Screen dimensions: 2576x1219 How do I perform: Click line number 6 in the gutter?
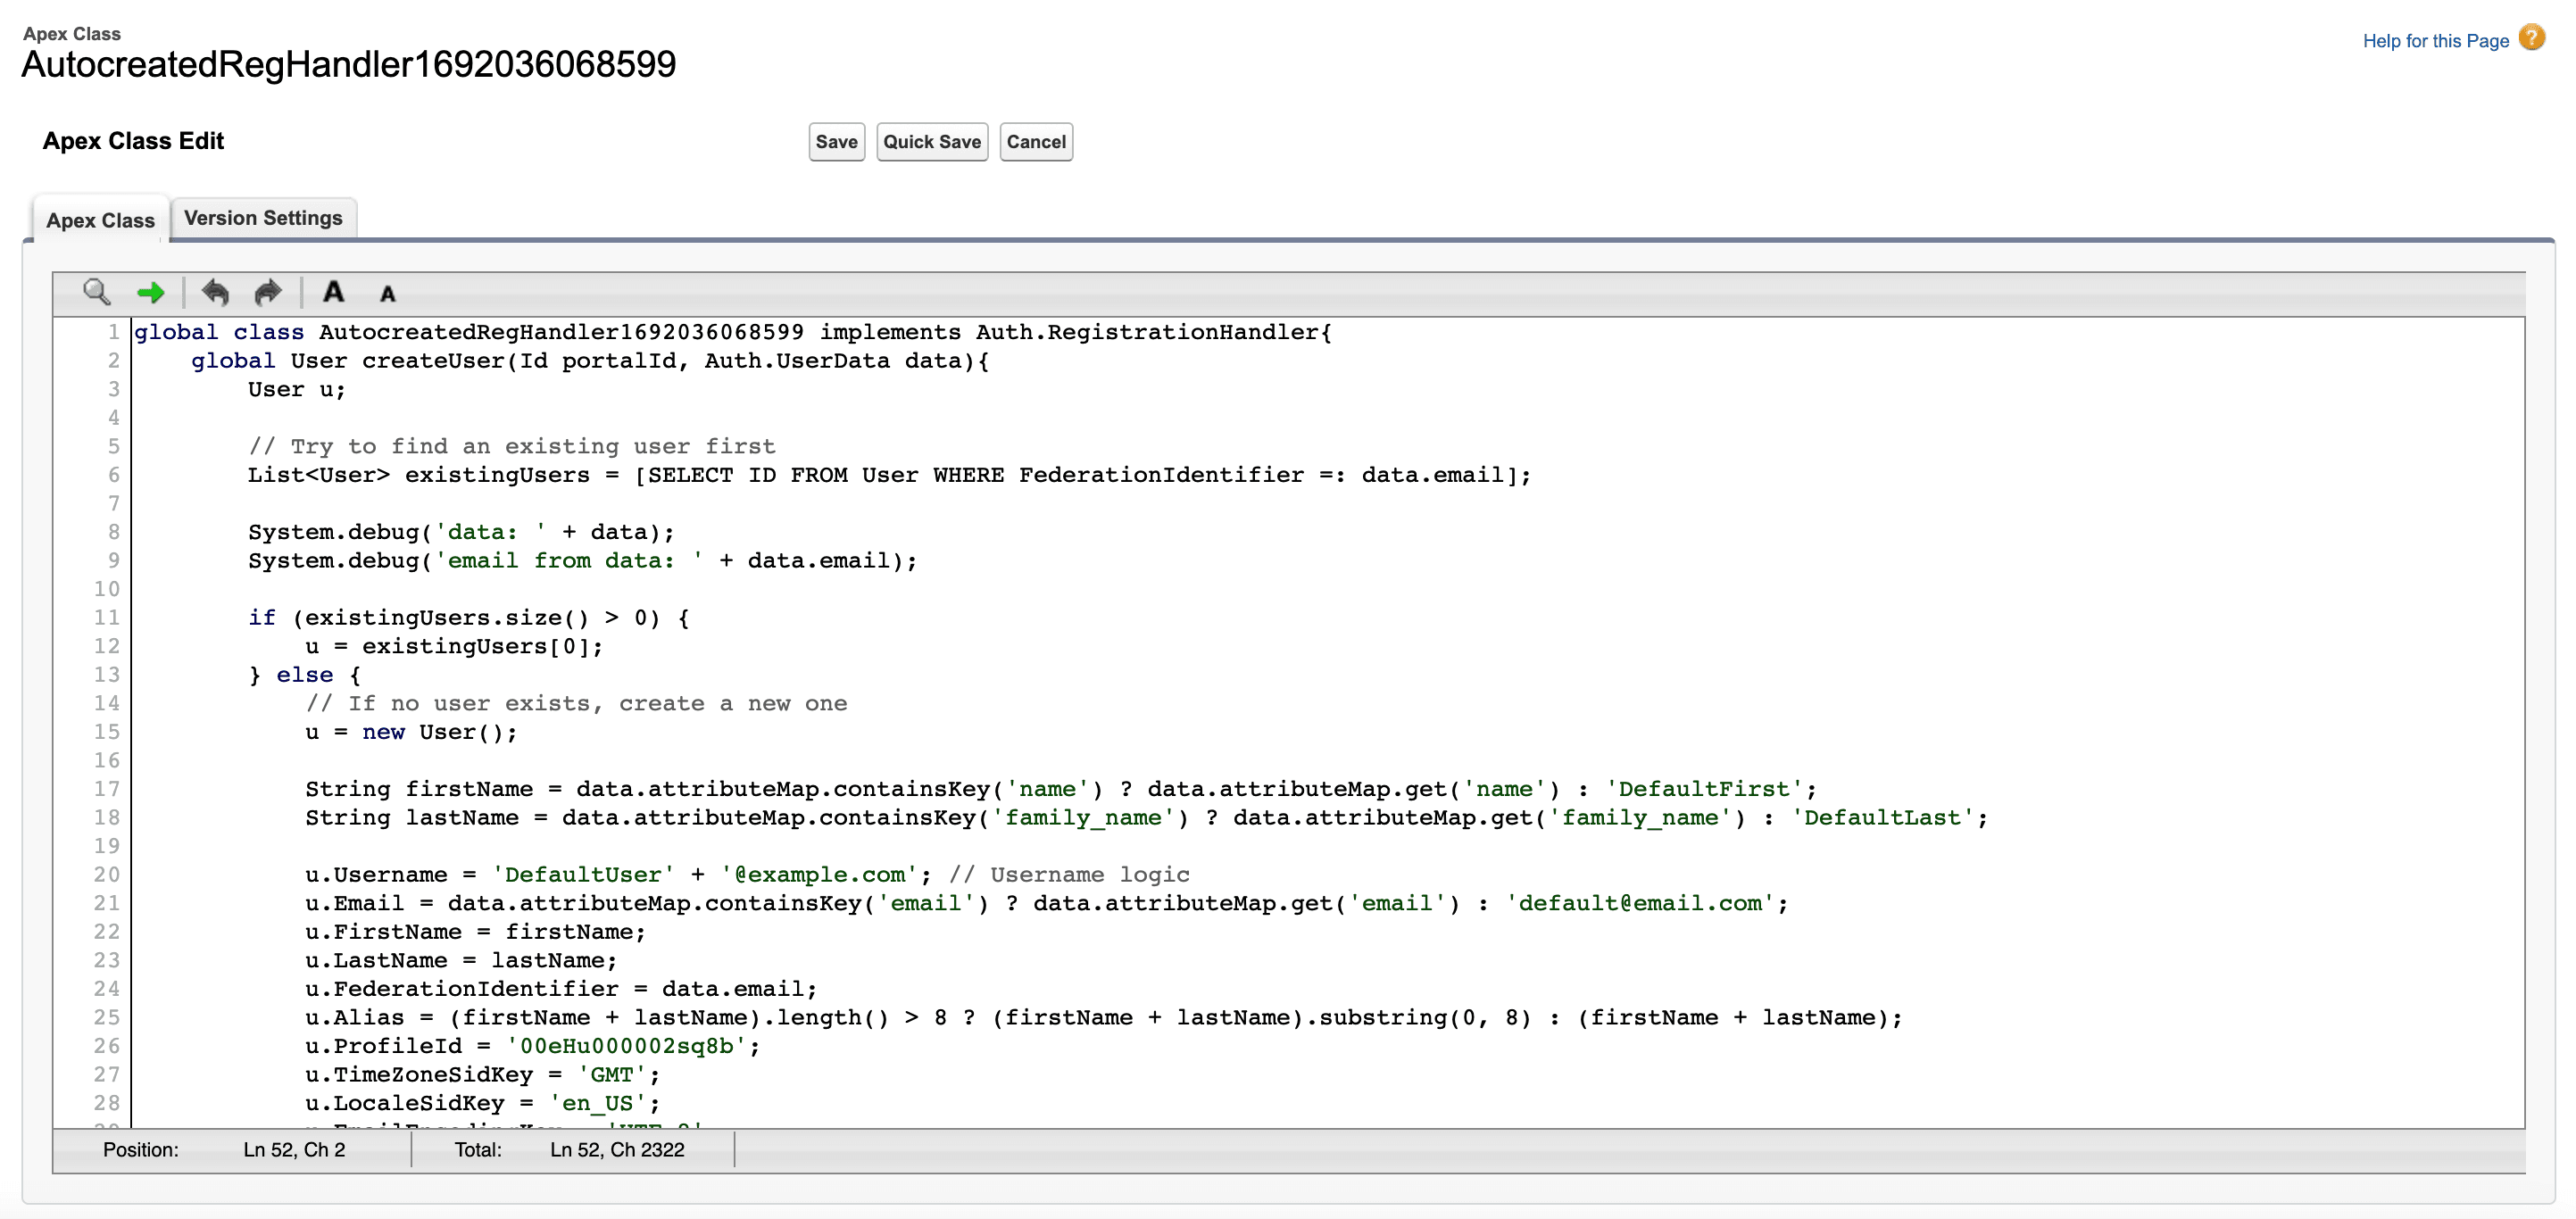pos(113,475)
